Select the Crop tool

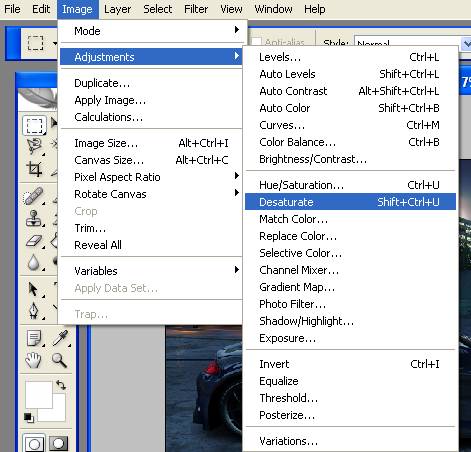click(34, 169)
